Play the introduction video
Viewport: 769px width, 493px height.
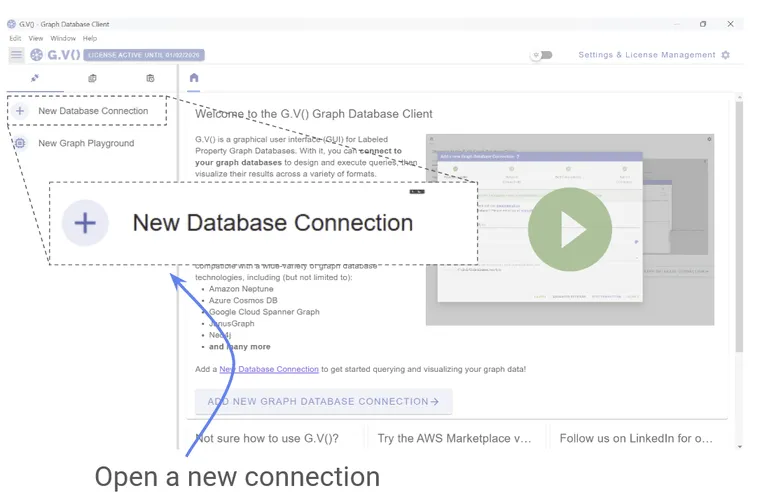(570, 229)
